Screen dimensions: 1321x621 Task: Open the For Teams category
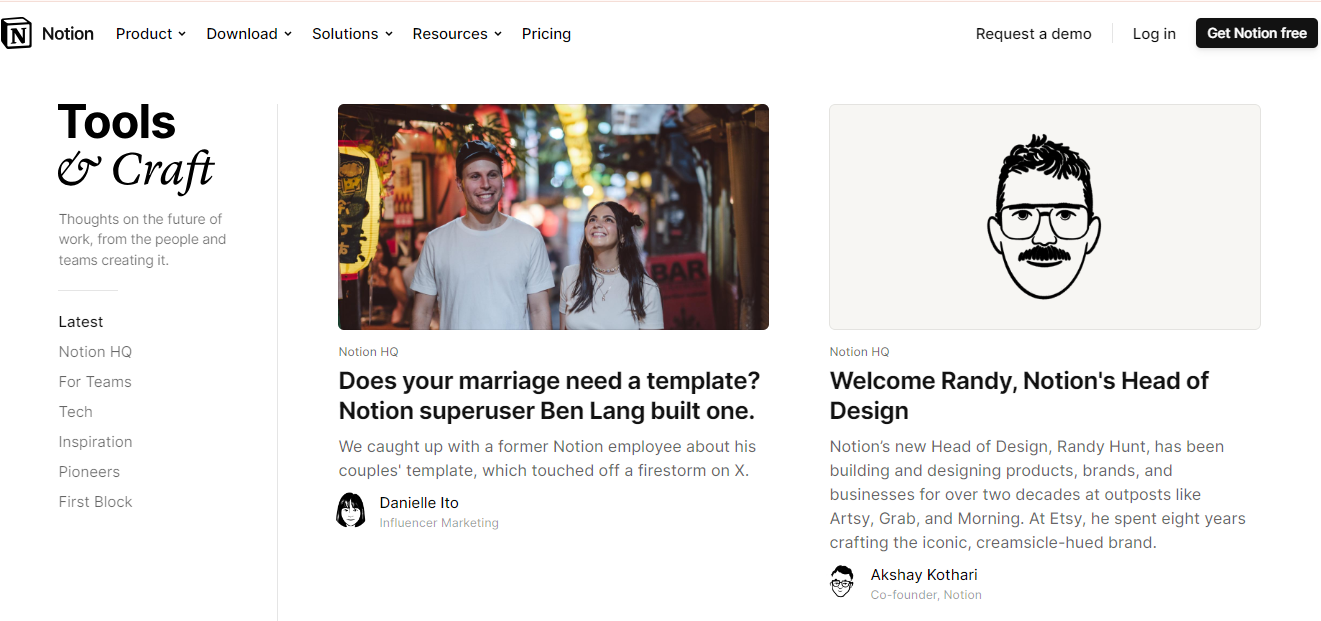click(x=95, y=382)
